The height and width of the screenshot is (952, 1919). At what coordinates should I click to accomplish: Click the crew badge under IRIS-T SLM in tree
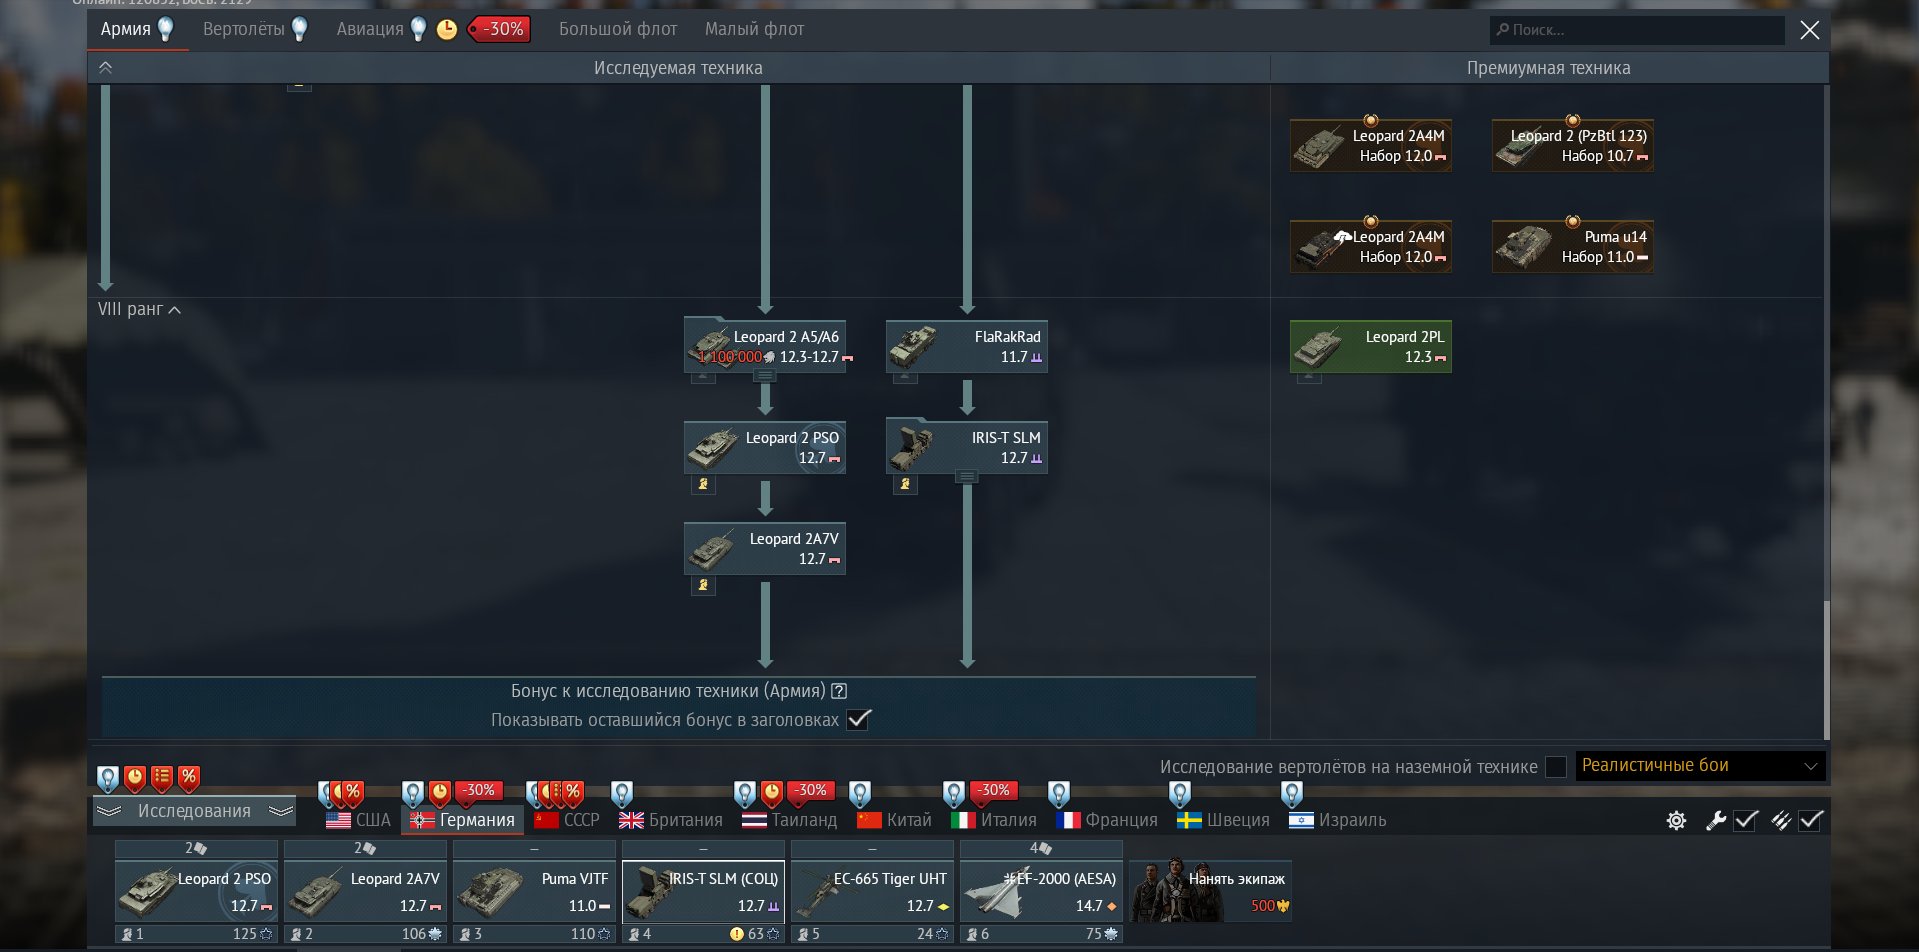[x=905, y=484]
